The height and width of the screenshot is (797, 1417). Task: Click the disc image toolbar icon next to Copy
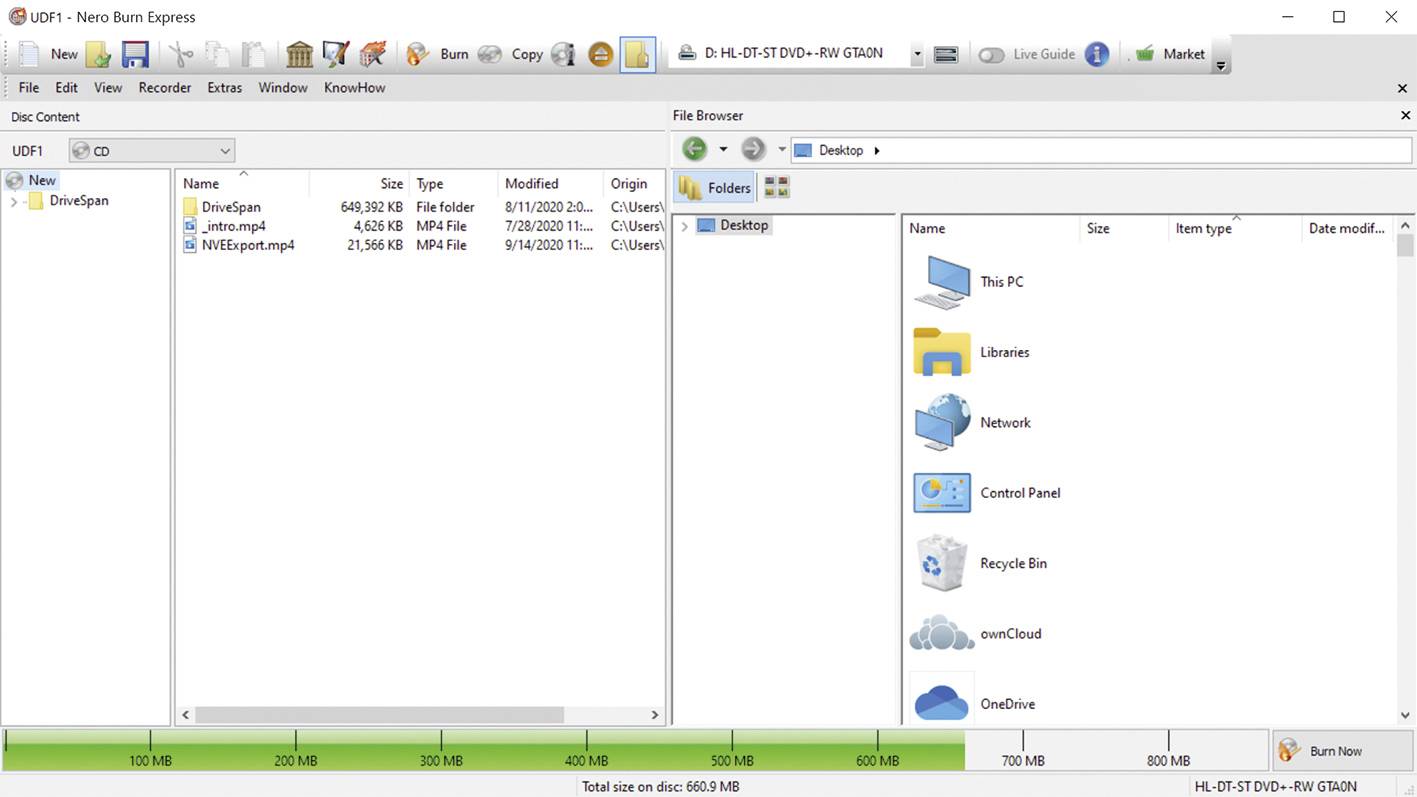coord(562,53)
